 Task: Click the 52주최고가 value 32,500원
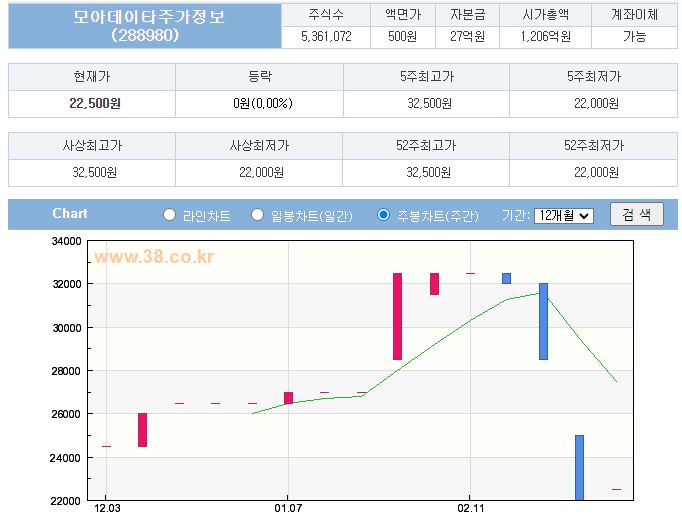[x=428, y=173]
